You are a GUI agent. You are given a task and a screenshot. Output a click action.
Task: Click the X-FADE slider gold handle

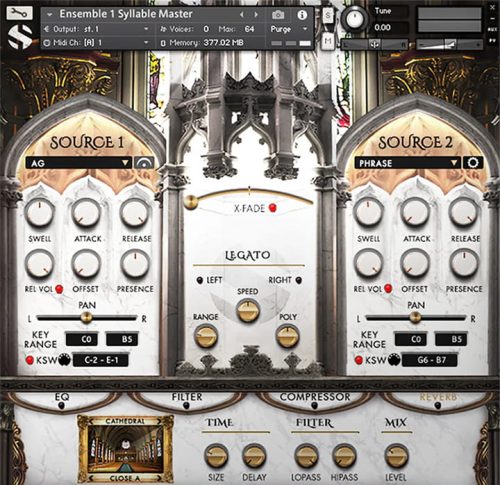[x=191, y=202]
